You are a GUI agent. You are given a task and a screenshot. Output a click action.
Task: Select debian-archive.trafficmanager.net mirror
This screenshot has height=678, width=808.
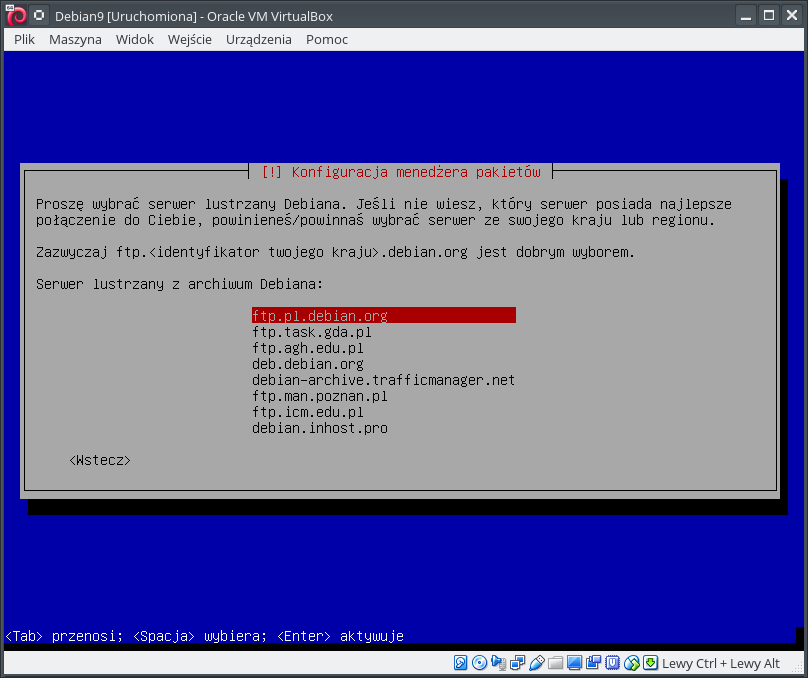383,380
